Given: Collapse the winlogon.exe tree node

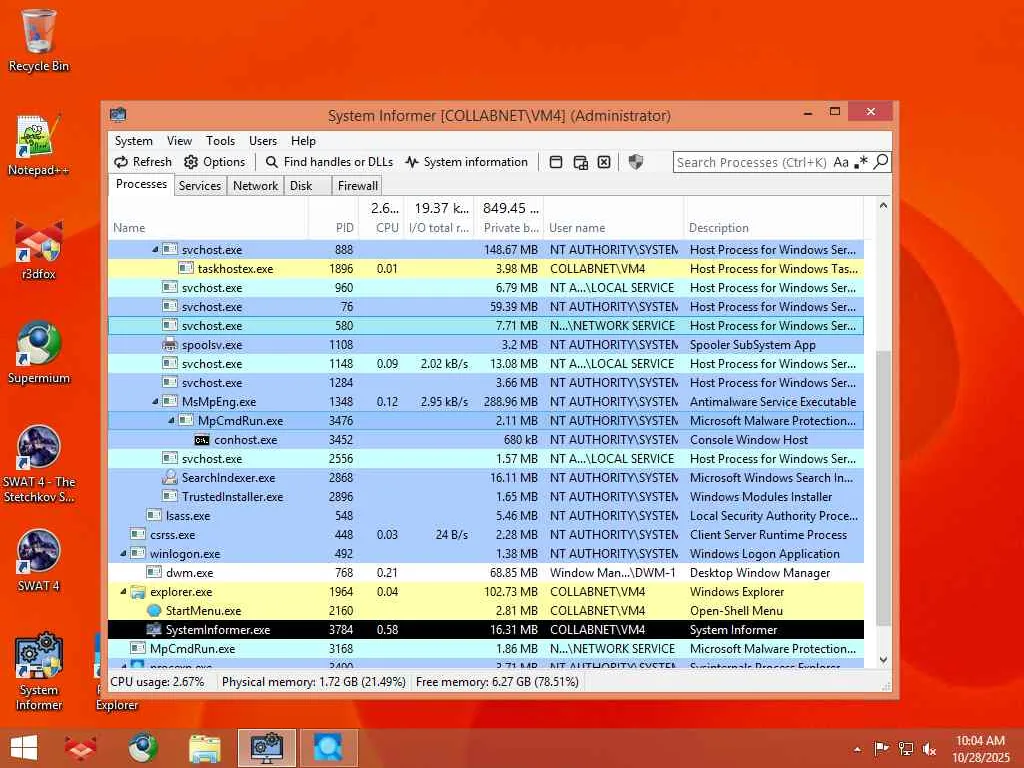Looking at the screenshot, I should 123,554.
